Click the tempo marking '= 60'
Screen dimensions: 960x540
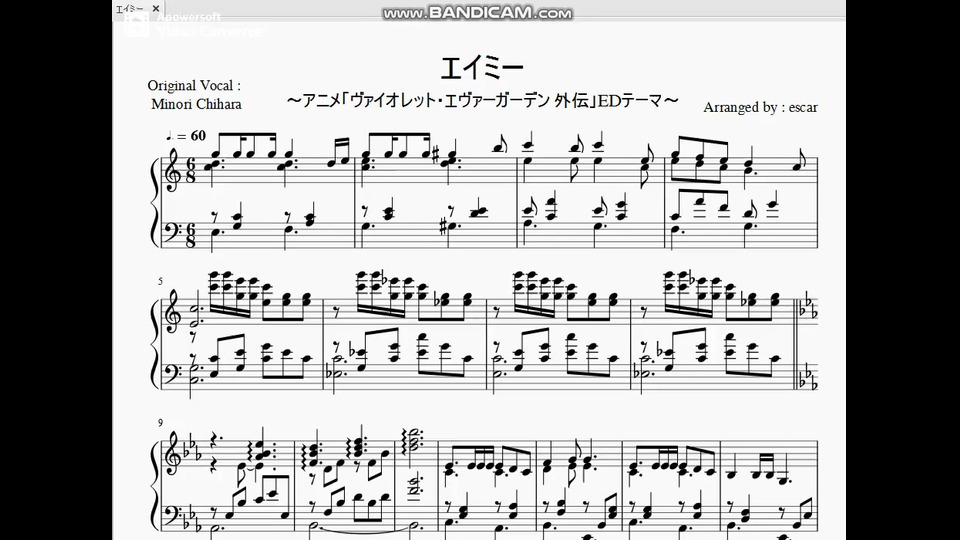click(187, 136)
